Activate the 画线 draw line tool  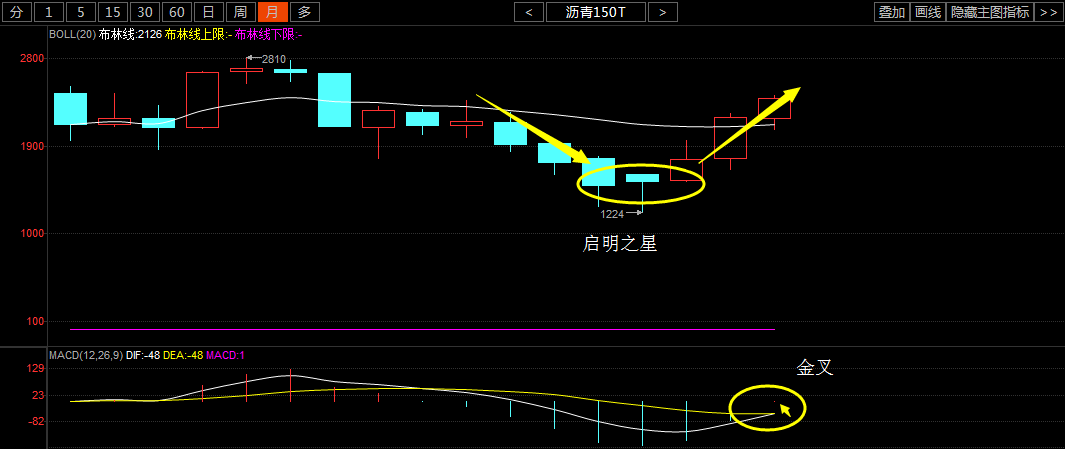[x=928, y=12]
